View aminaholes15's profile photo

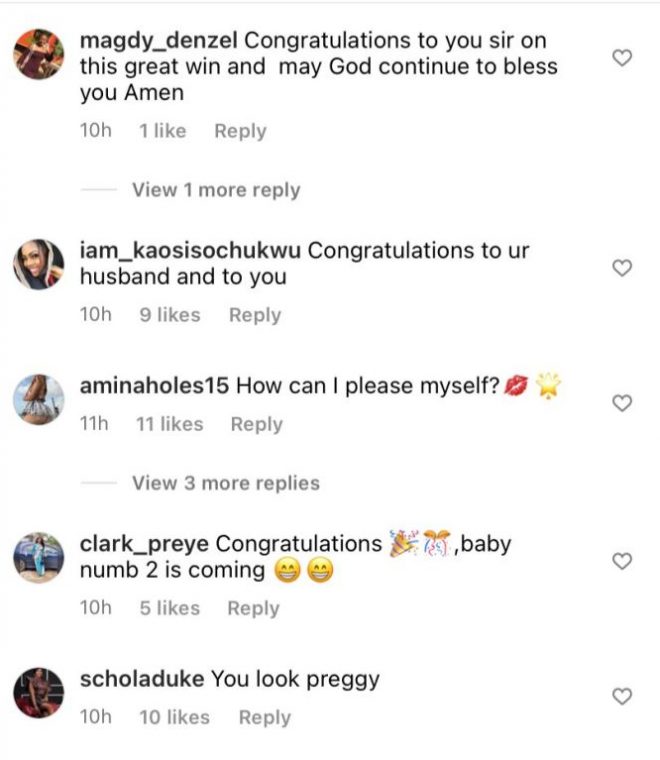pos(40,400)
